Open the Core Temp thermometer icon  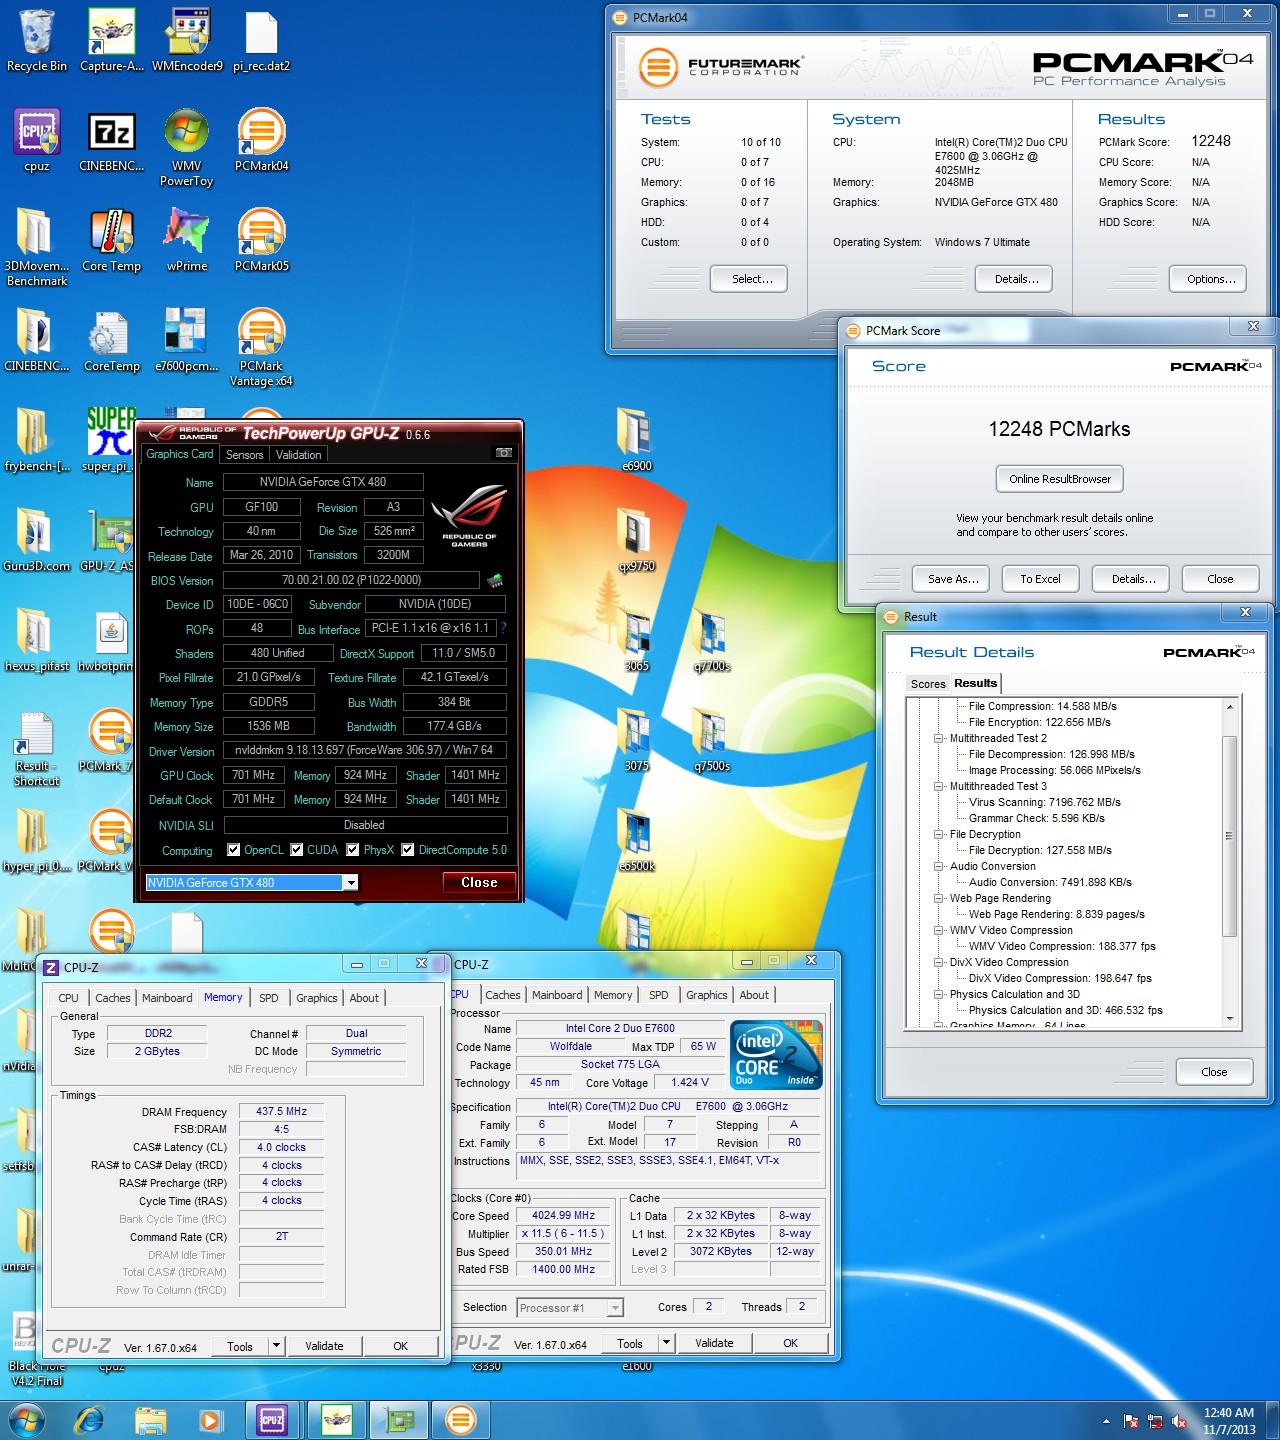(x=111, y=240)
